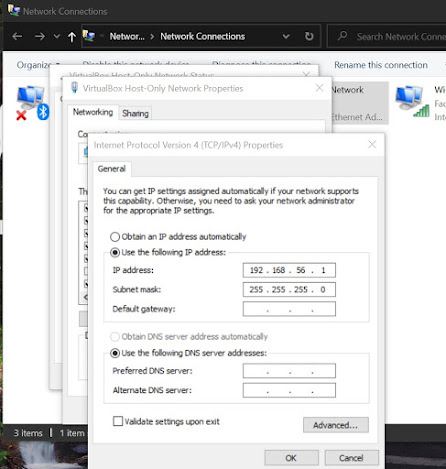
Task: Refresh the Network Connections folder
Action: coord(309,36)
